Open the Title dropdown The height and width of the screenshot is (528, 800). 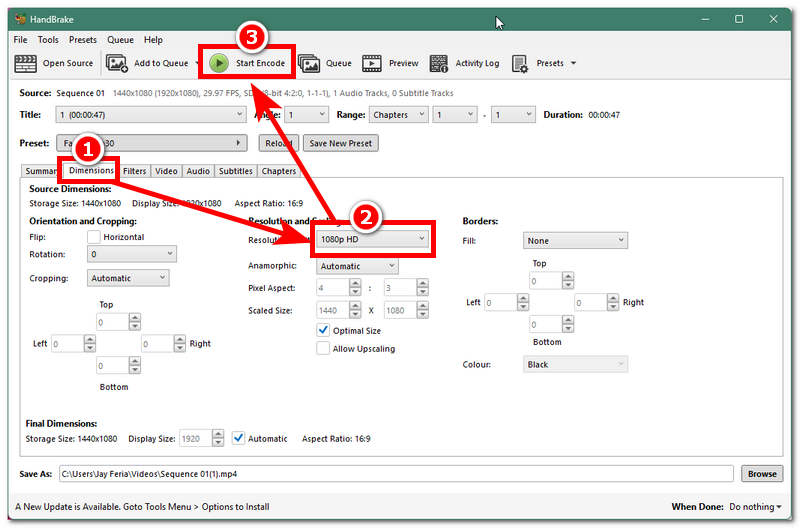[x=151, y=115]
